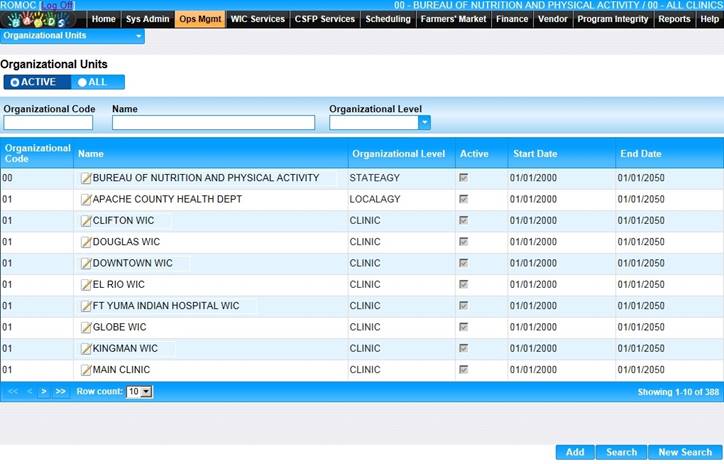
Task: Open the Program Integrity menu
Action: point(612,19)
